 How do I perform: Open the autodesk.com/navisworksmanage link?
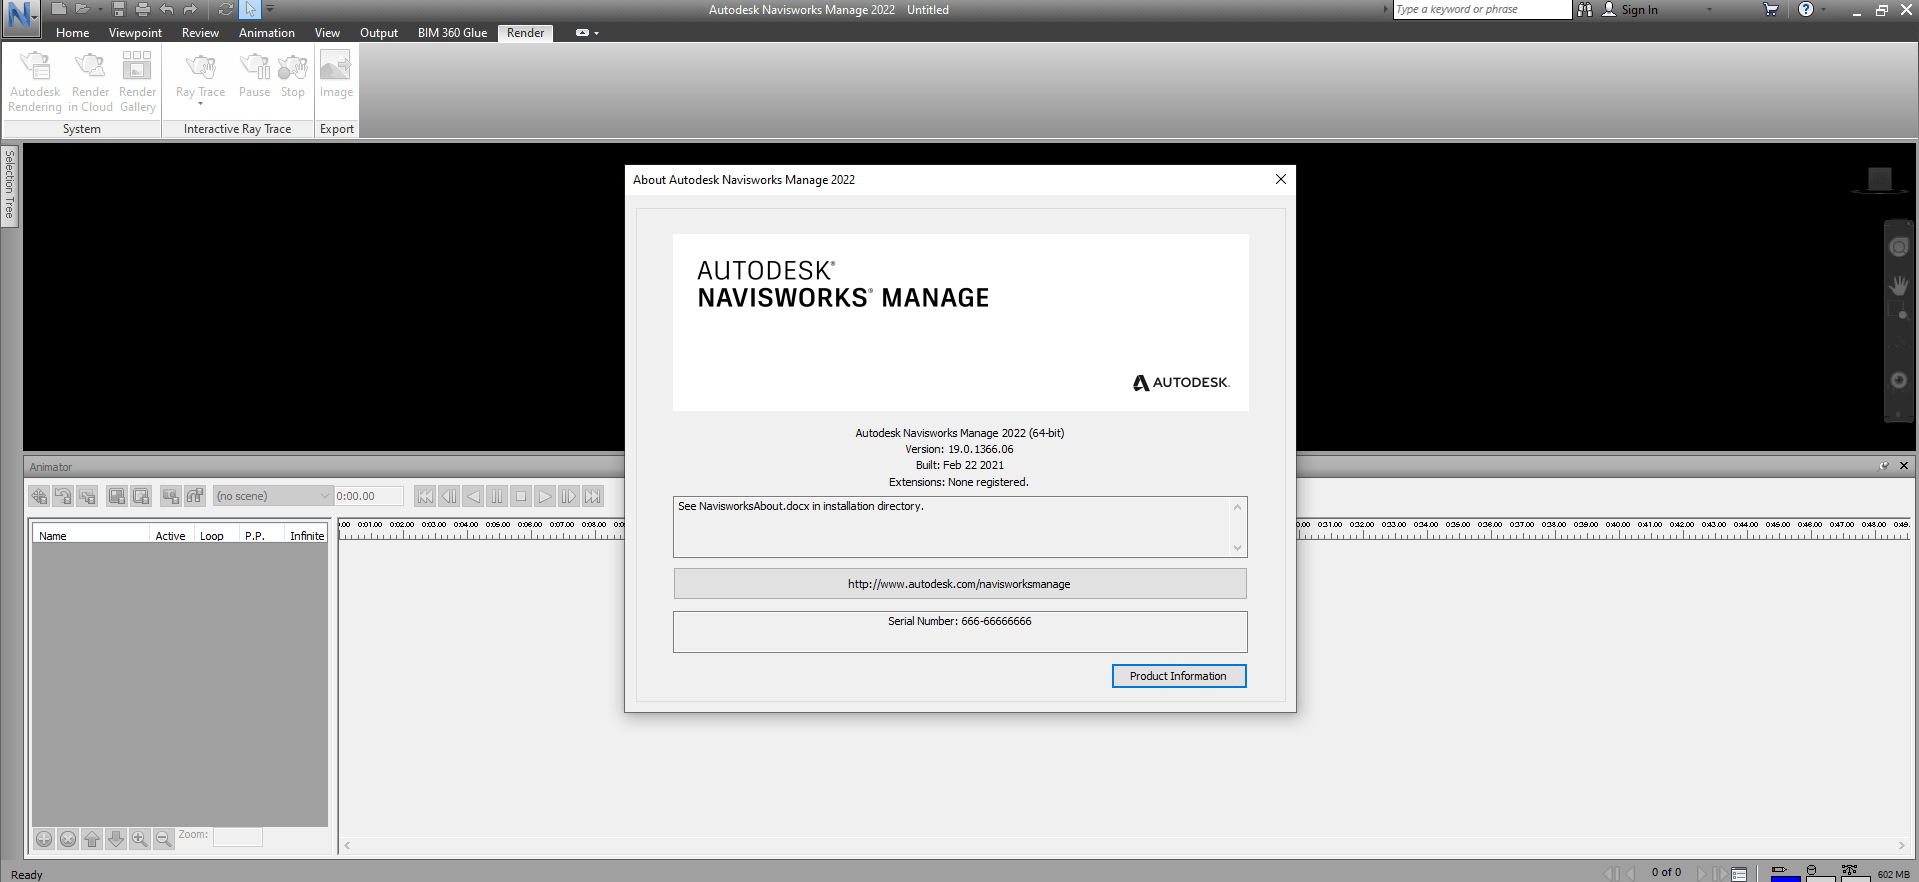click(x=960, y=584)
